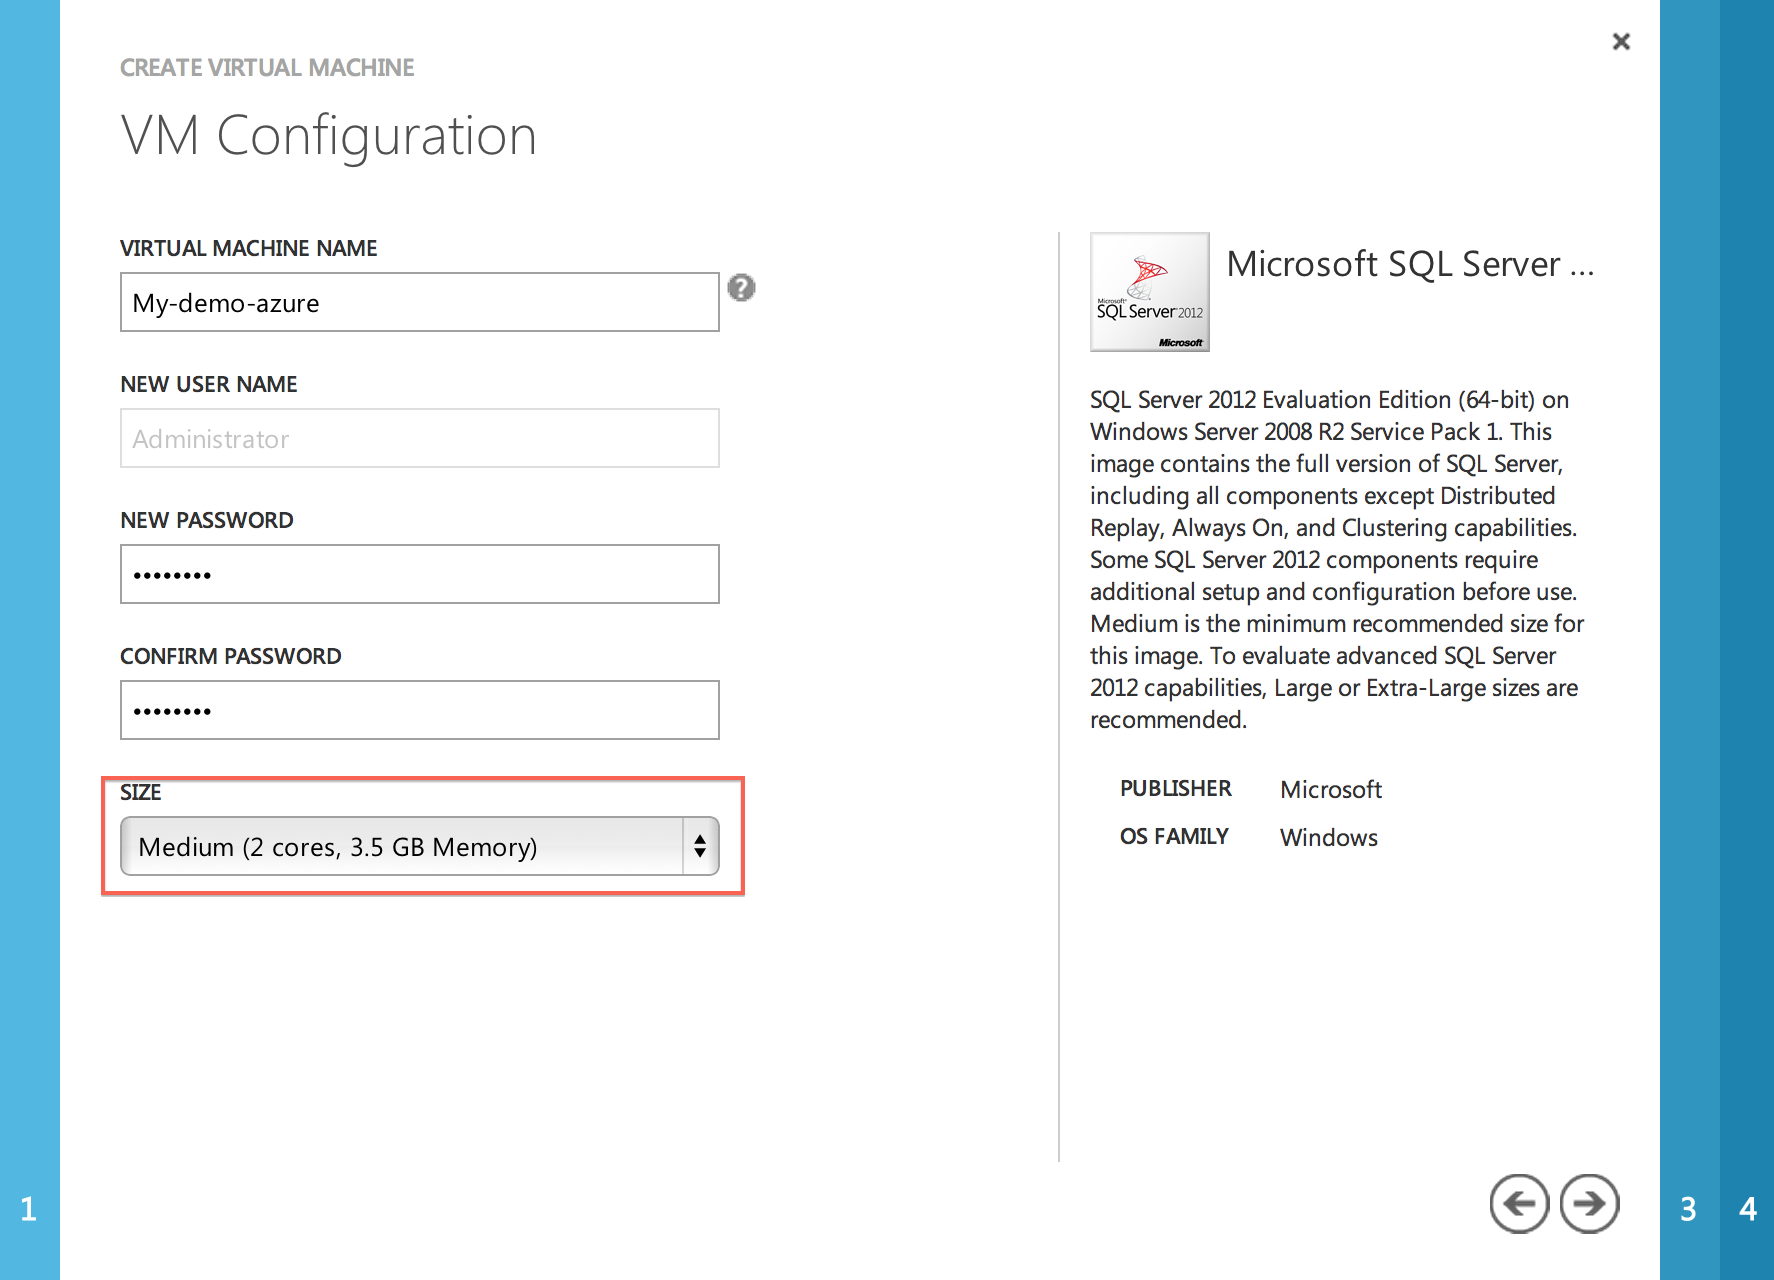Focus the New User Name Administrator field

coord(420,438)
